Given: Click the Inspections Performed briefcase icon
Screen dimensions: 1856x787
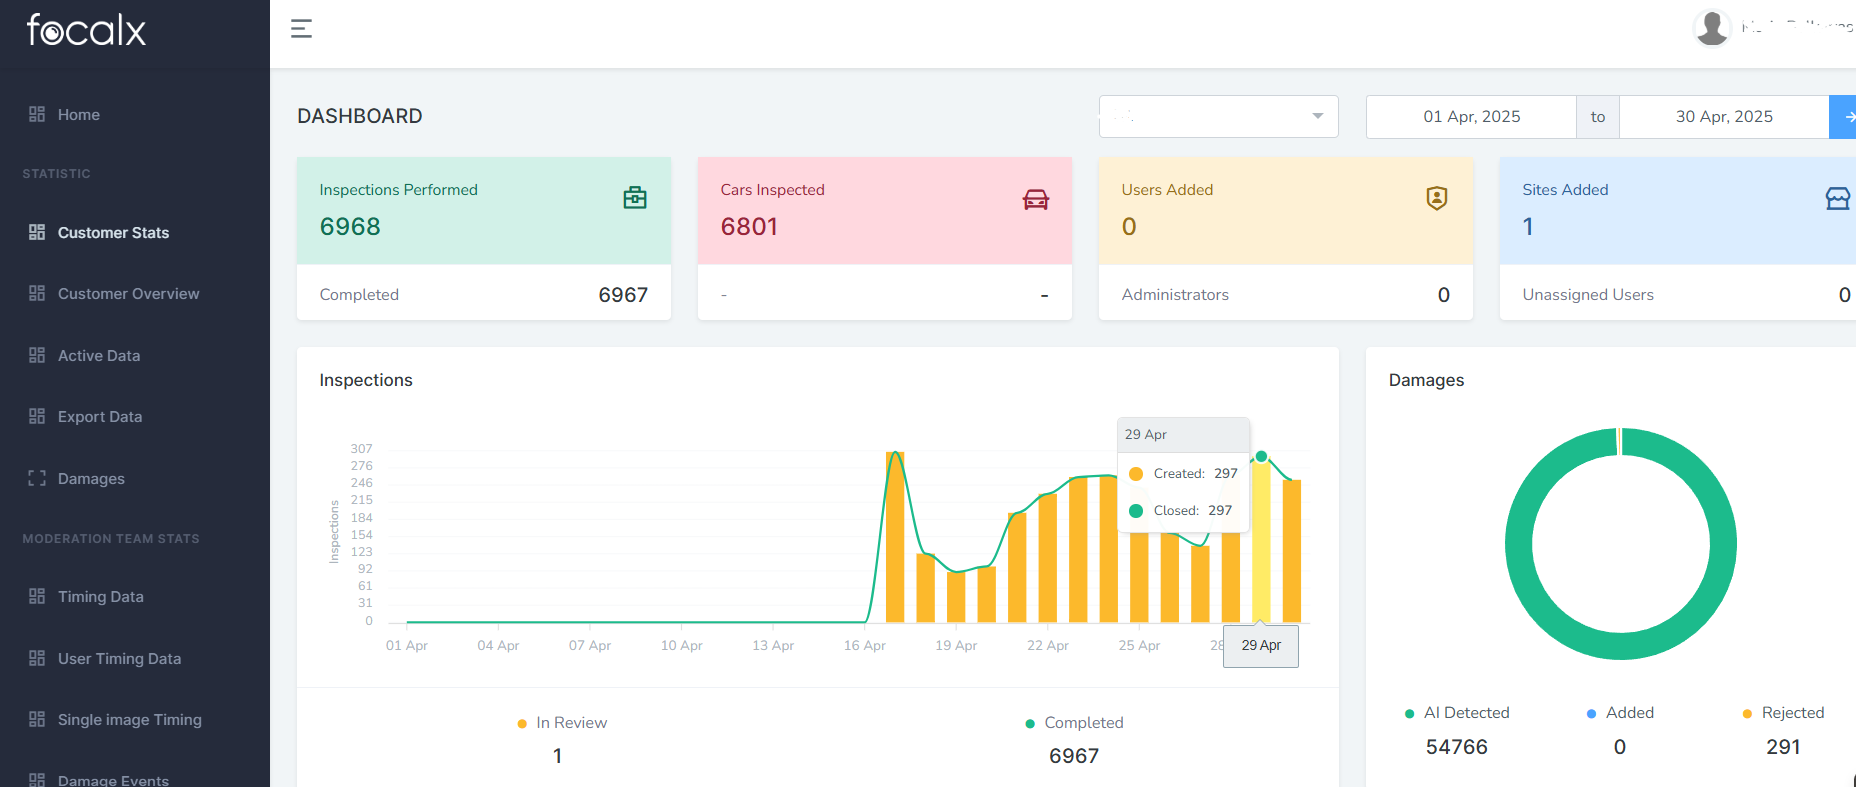Looking at the screenshot, I should (x=635, y=198).
